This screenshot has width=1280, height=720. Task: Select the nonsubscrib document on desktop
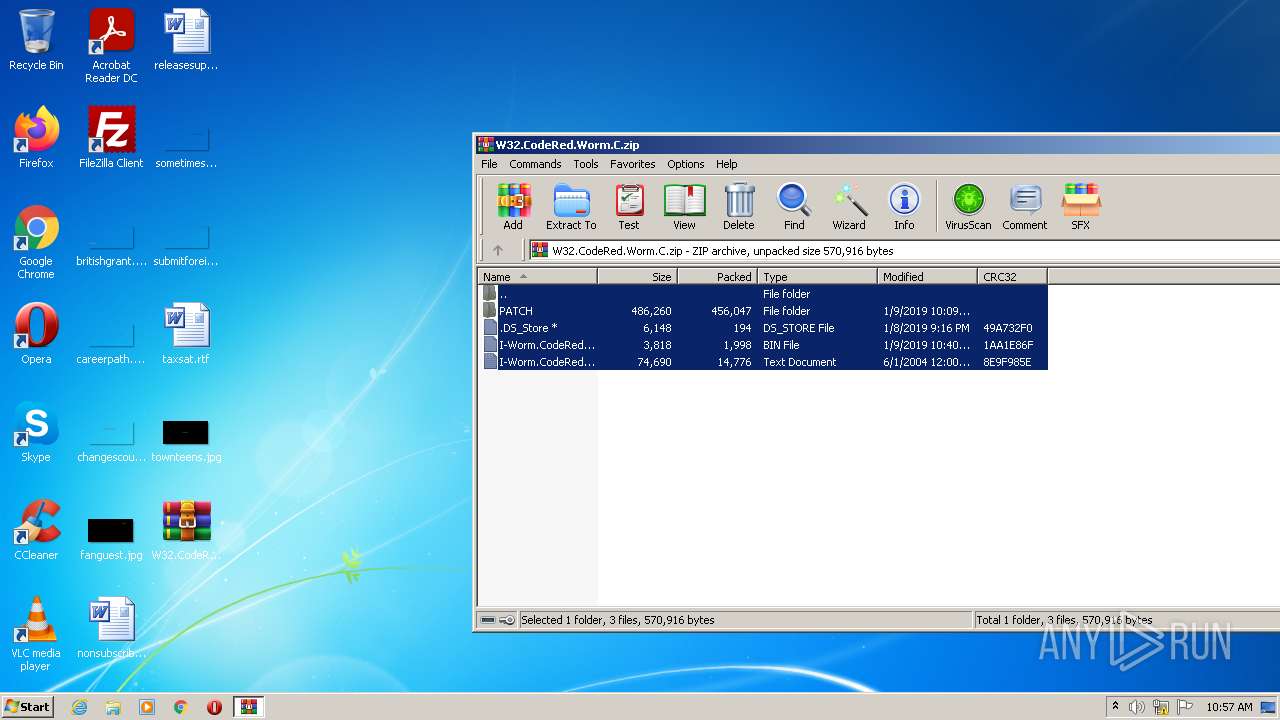point(111,628)
